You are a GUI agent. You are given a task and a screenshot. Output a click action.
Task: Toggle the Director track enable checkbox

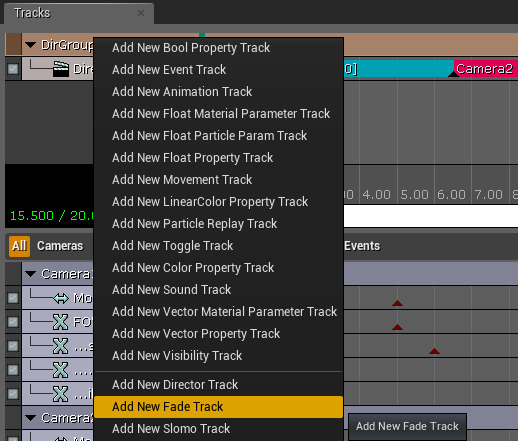coord(13,69)
